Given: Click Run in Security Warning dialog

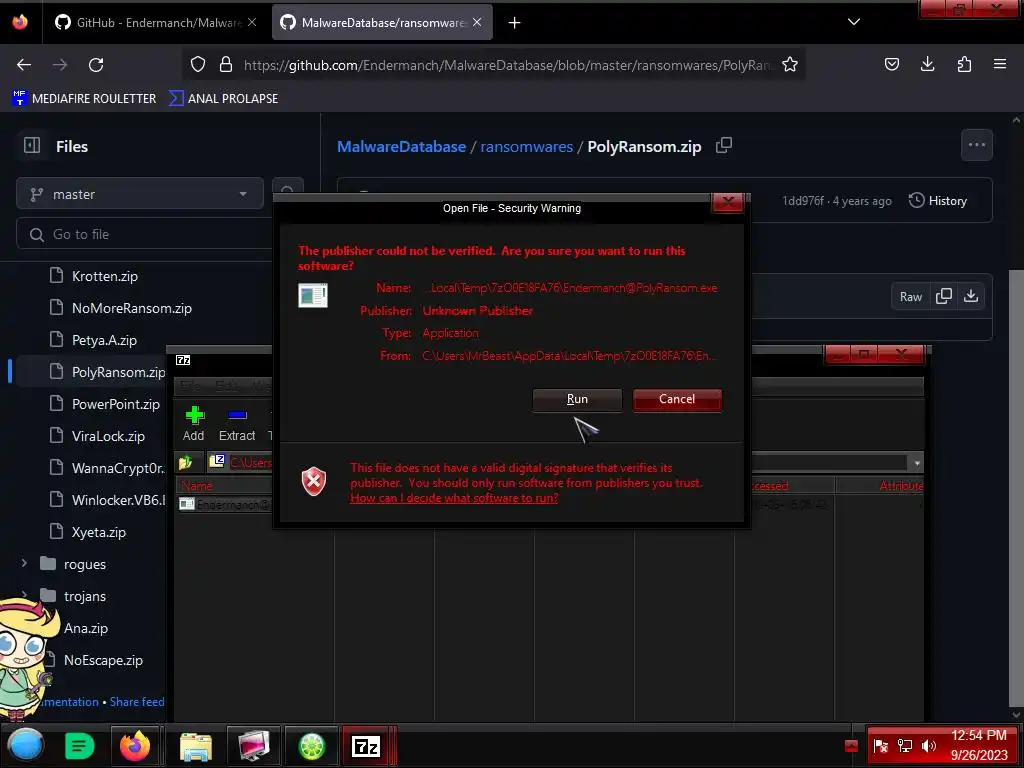Looking at the screenshot, I should 577,399.
